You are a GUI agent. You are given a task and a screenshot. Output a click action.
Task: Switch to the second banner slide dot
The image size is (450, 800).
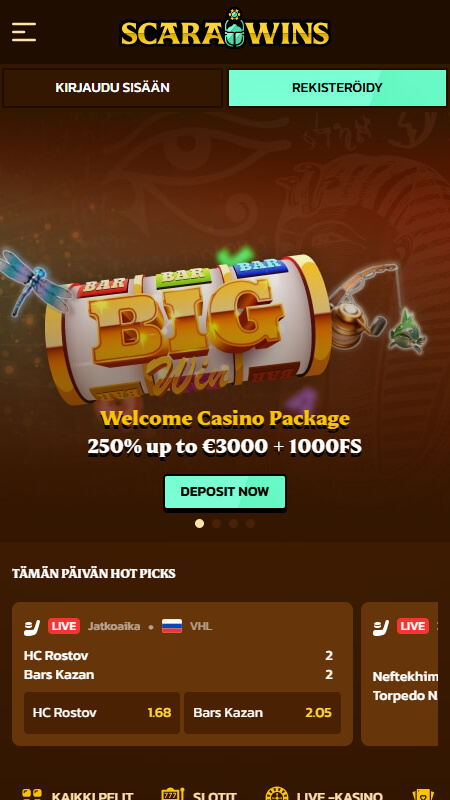click(x=216, y=523)
